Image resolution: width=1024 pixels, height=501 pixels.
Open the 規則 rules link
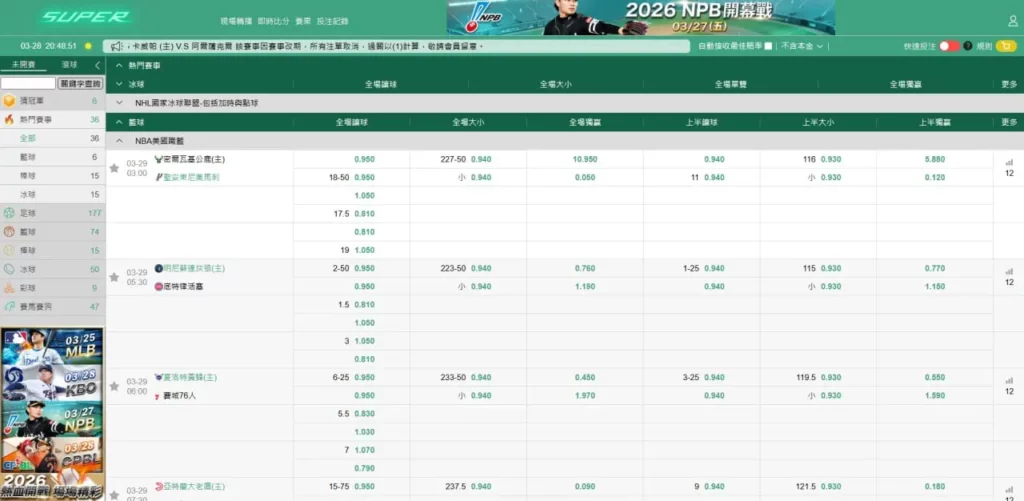[984, 46]
